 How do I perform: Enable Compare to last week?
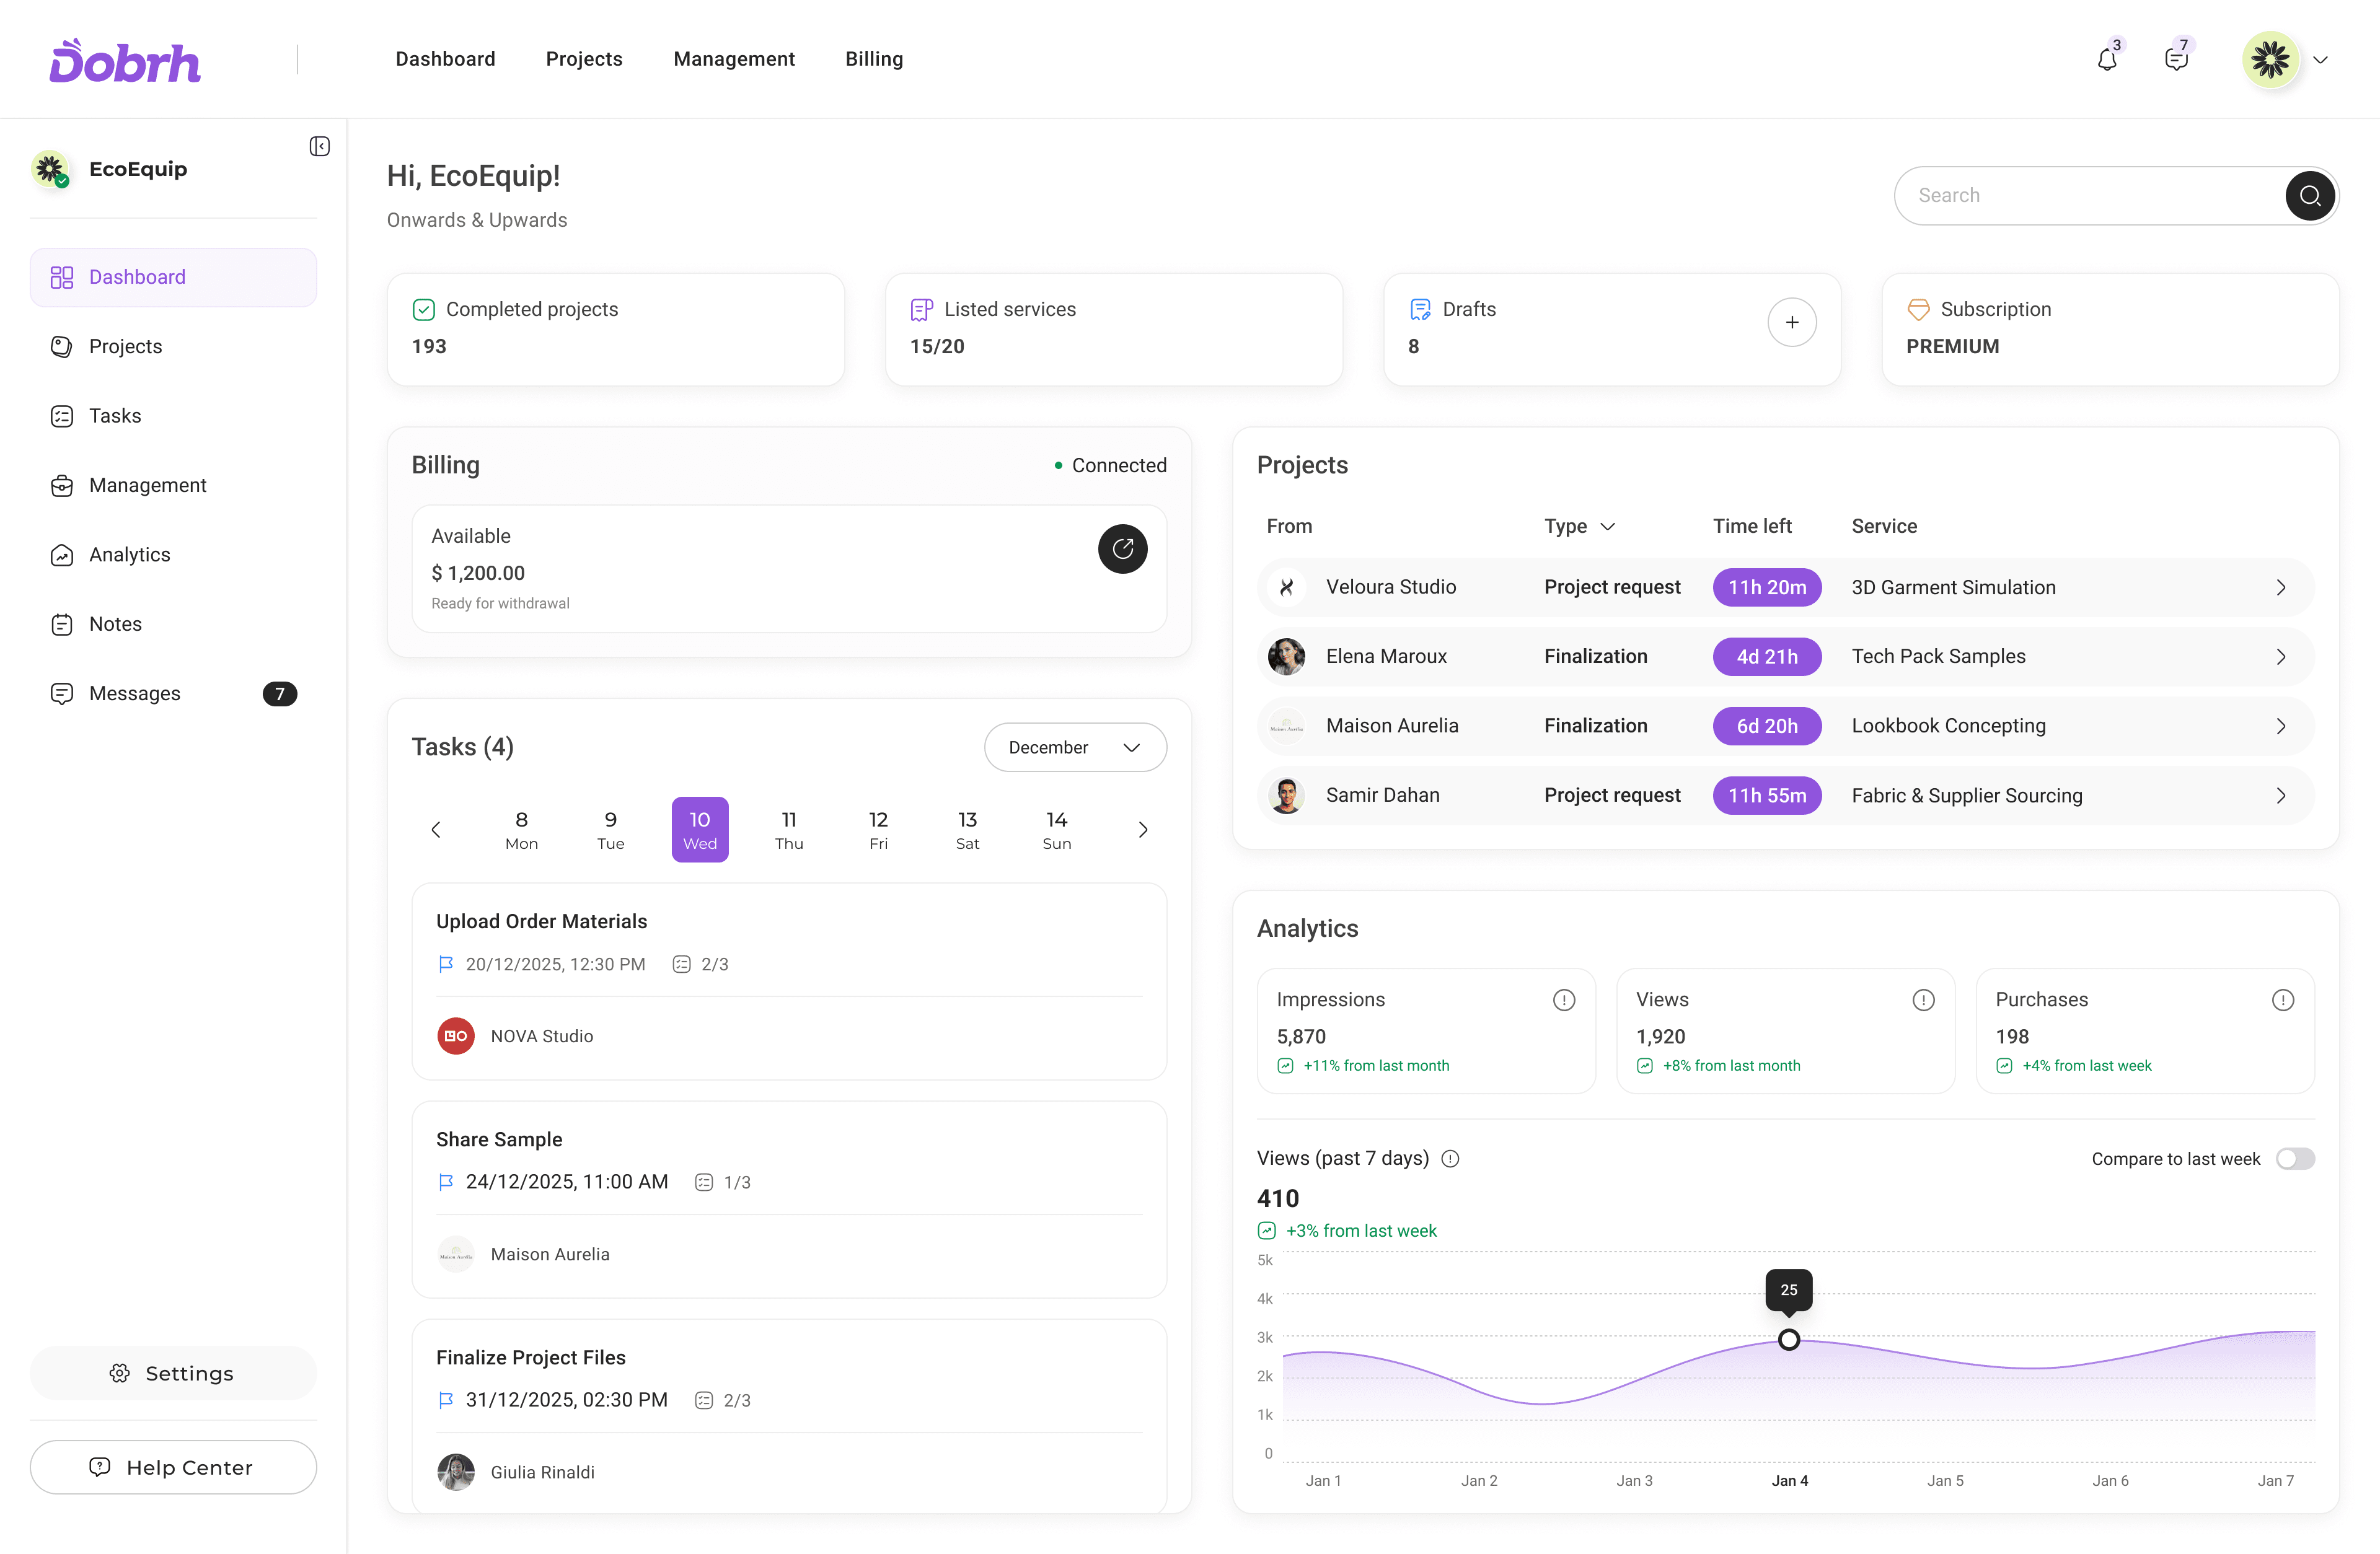click(x=2296, y=1158)
